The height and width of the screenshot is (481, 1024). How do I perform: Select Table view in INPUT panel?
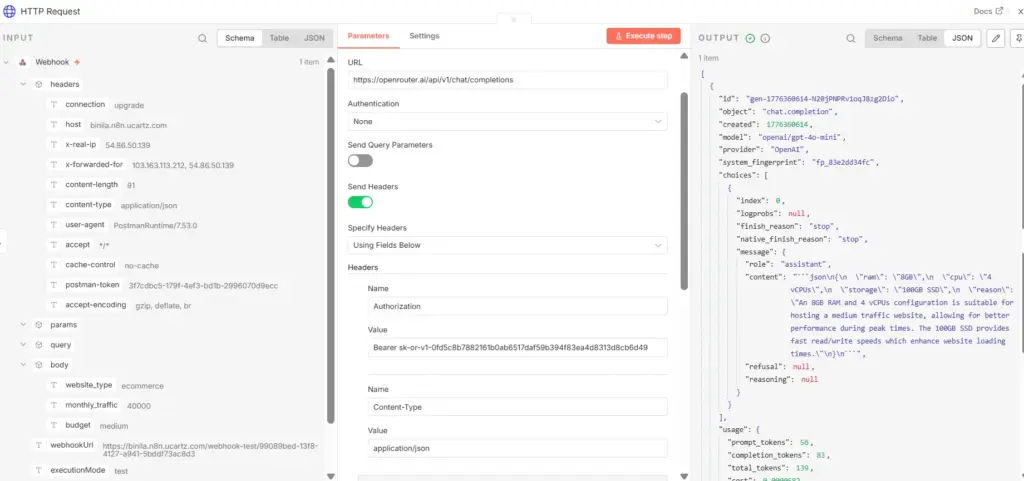[x=279, y=39]
